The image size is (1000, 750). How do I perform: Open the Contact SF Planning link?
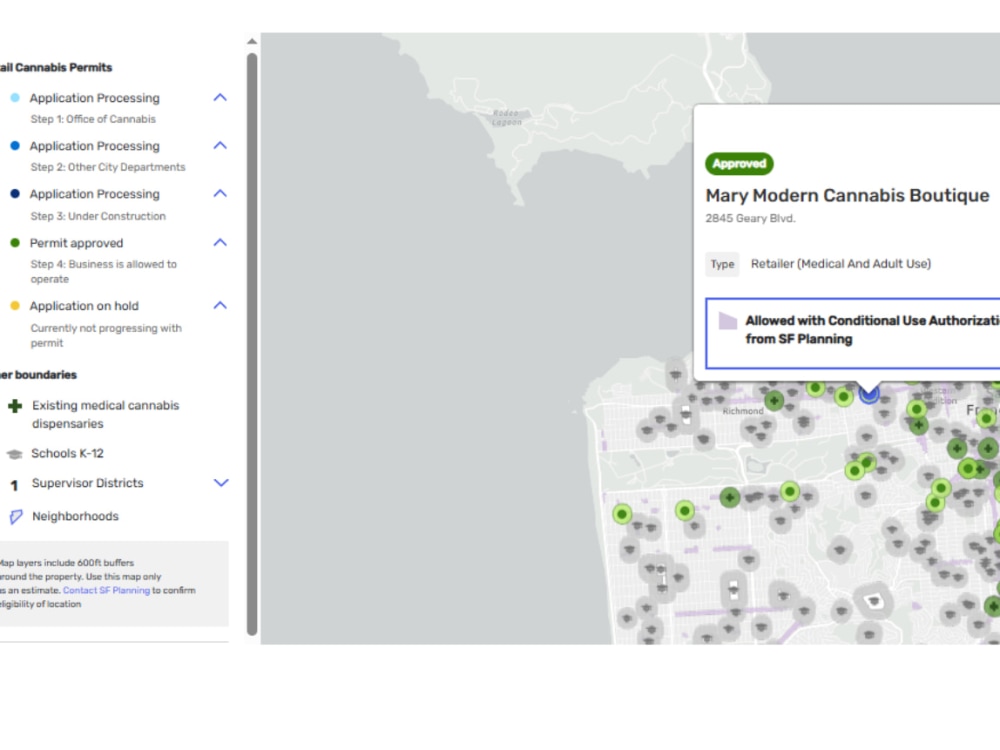click(x=106, y=590)
